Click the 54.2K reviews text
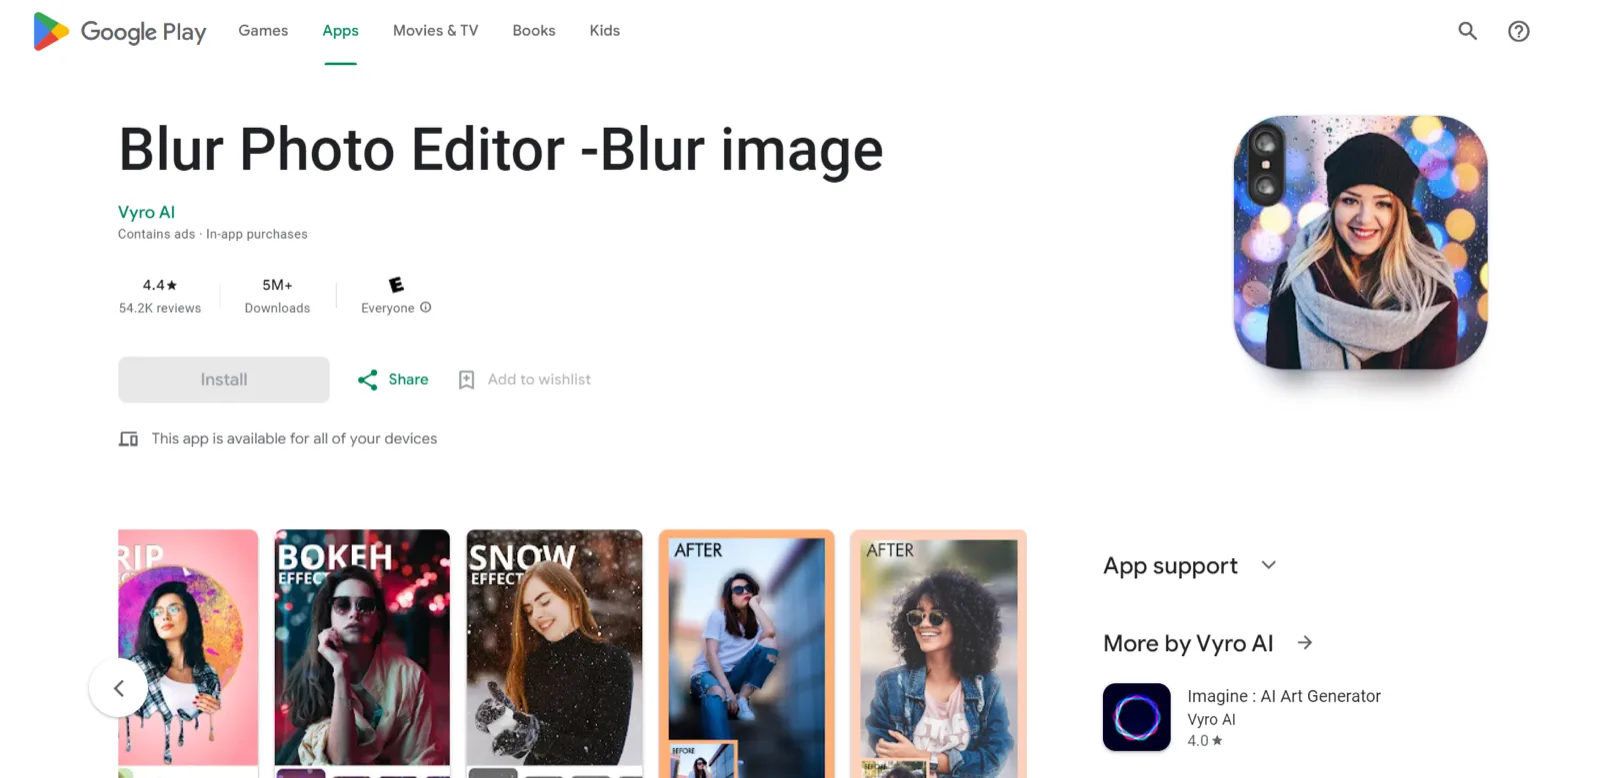This screenshot has height=778, width=1600. [x=160, y=308]
